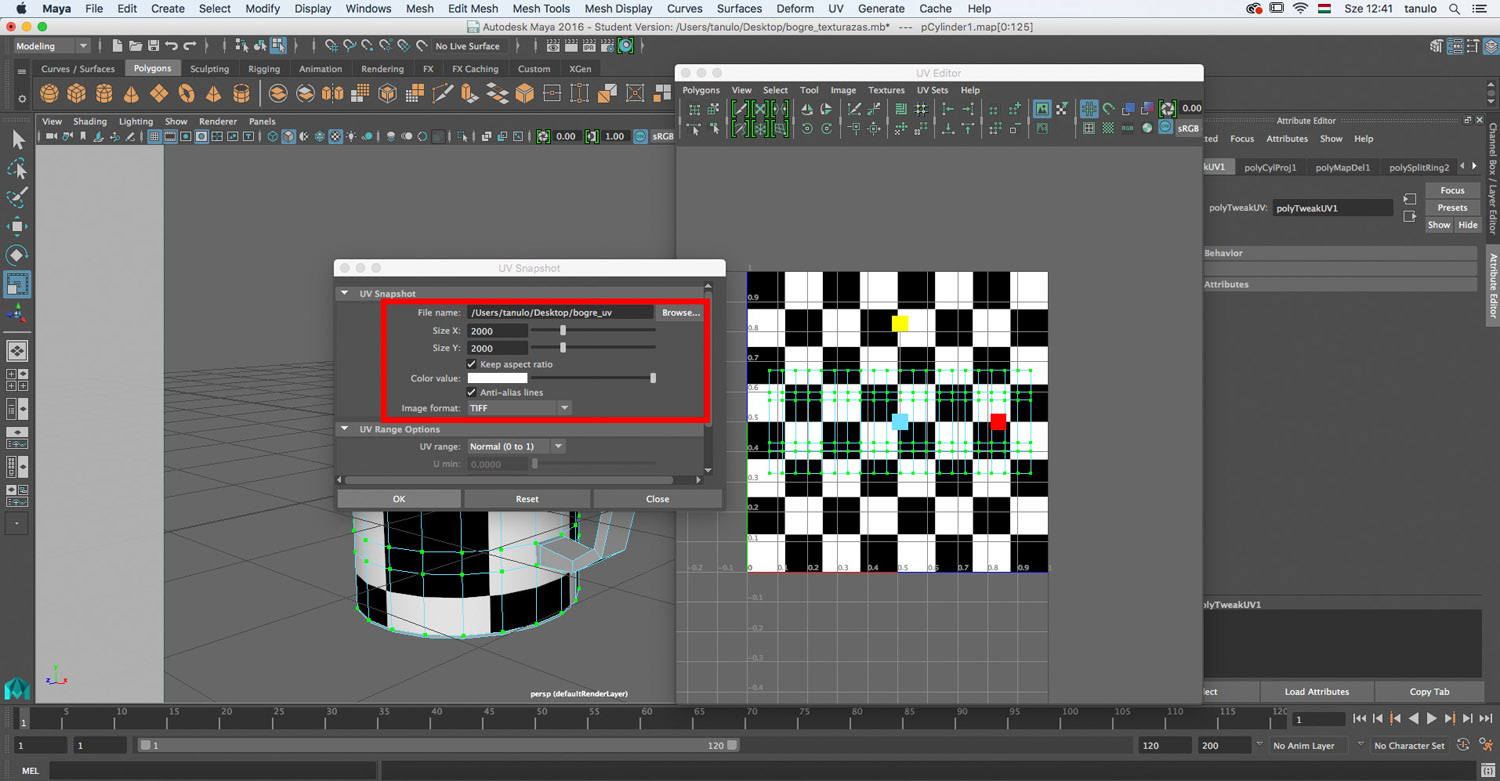
Task: Open the Edit Mesh menu
Action: 472,8
